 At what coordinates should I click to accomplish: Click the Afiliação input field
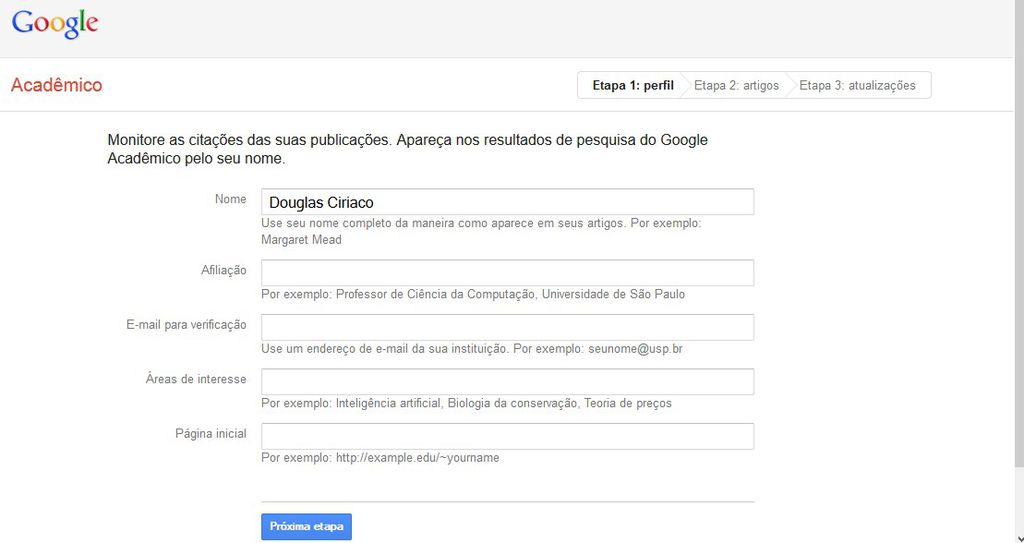(x=507, y=272)
